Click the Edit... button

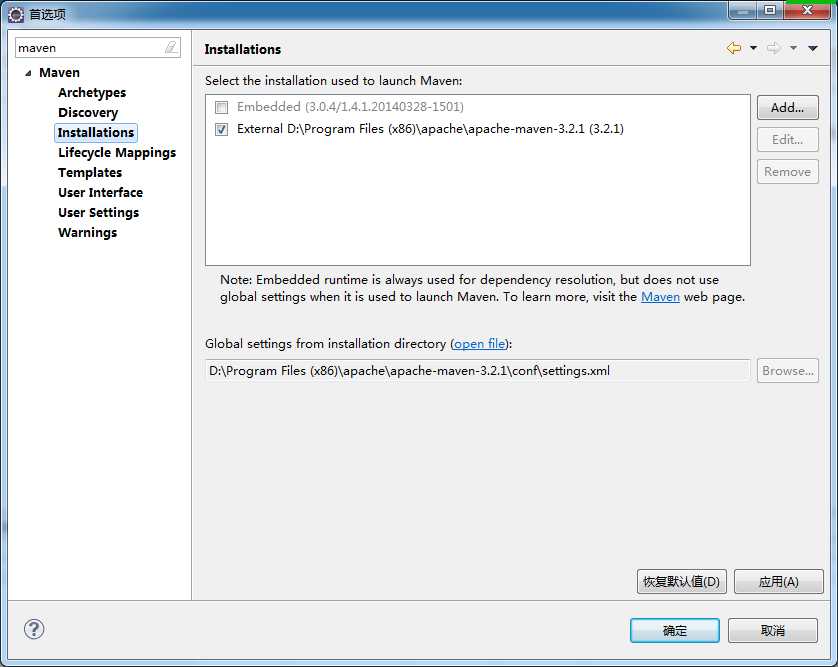coord(787,139)
